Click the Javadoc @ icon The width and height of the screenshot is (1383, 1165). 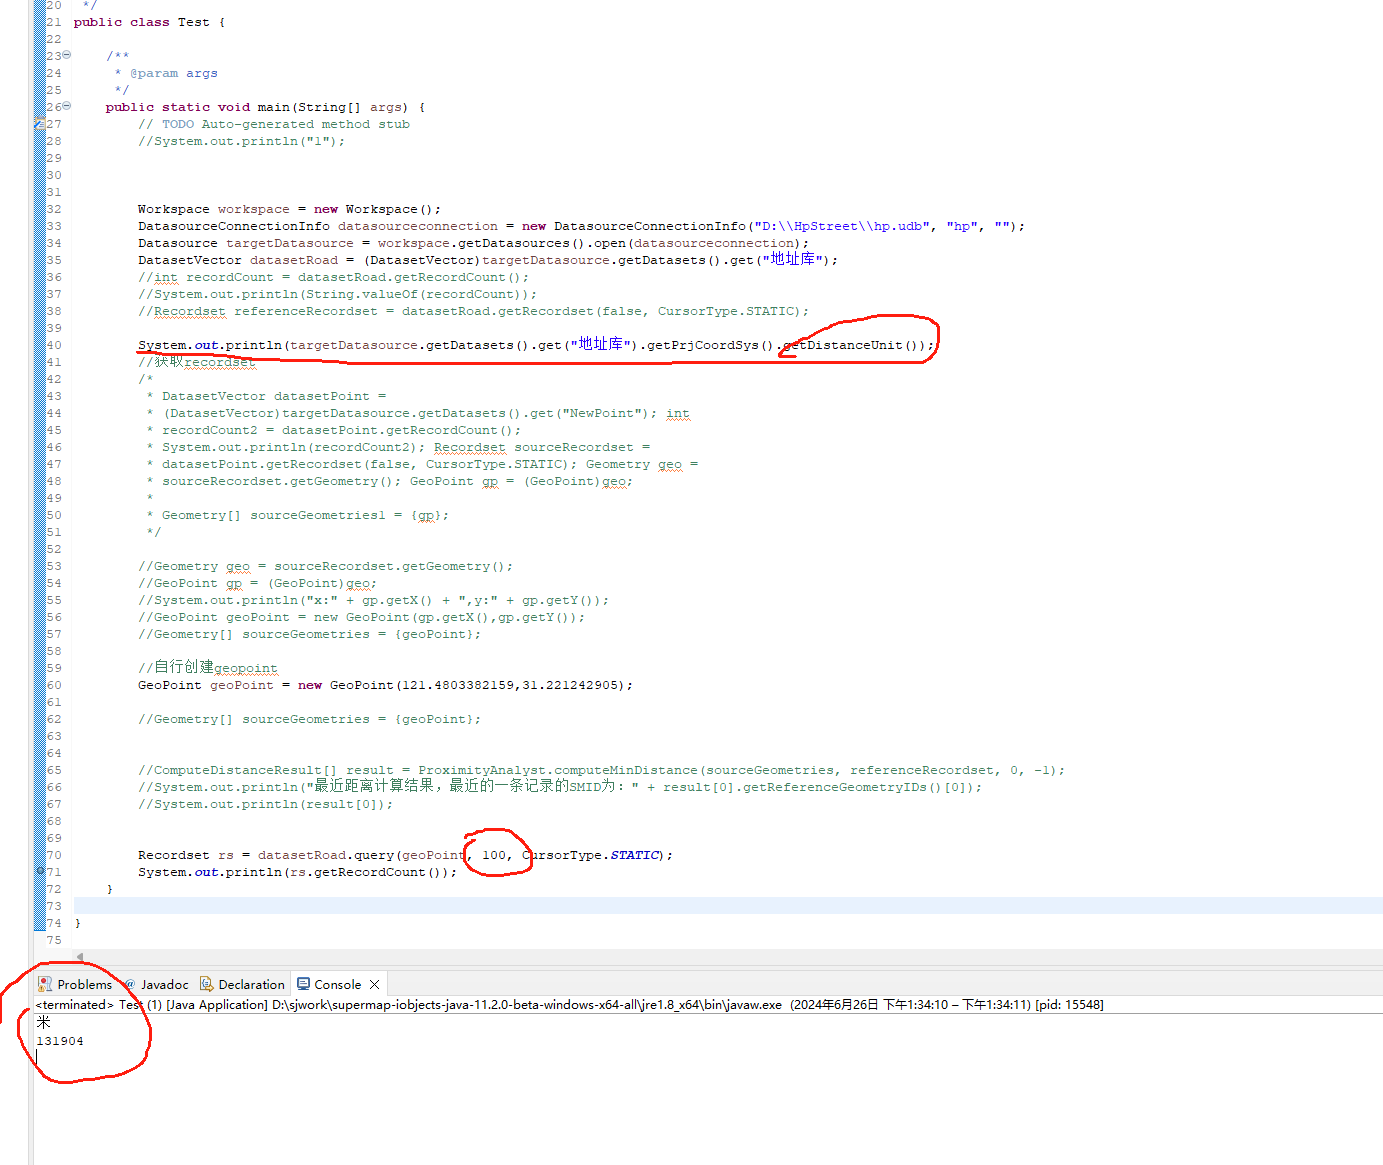(130, 984)
